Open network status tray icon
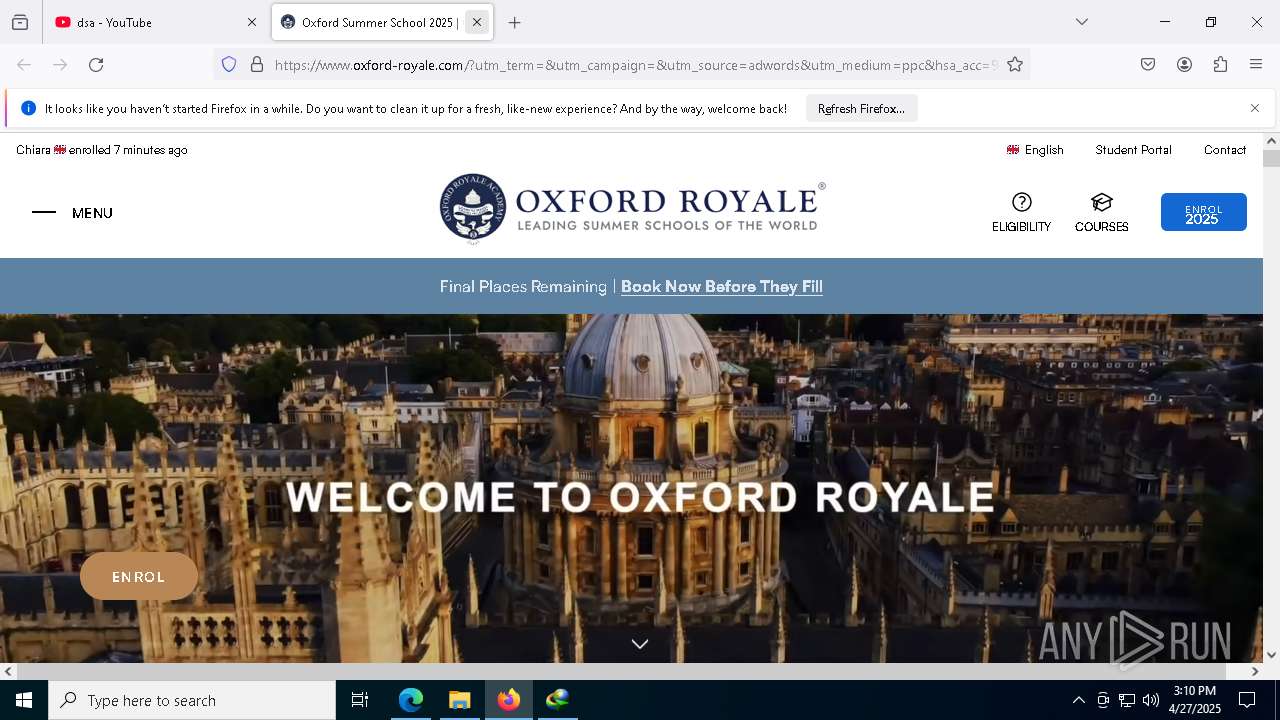Viewport: 1280px width, 720px height. click(1127, 700)
